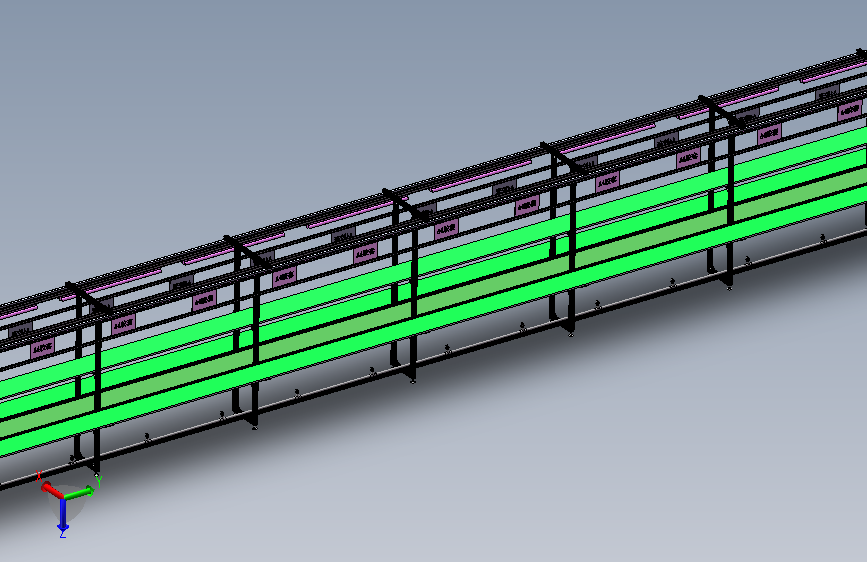867x562 pixels.
Task: Click the red X axis of the orientation triad
Action: tap(52, 490)
